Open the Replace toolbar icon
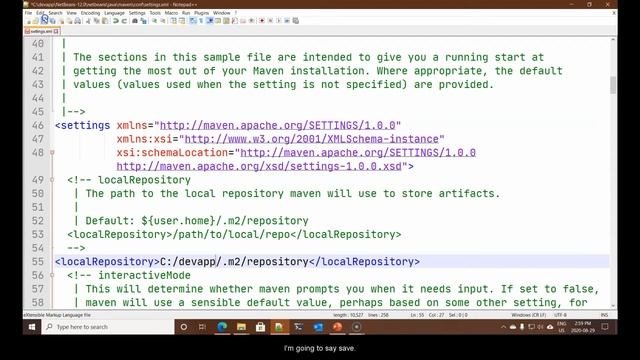The height and width of the screenshot is (360, 640). (143, 20)
